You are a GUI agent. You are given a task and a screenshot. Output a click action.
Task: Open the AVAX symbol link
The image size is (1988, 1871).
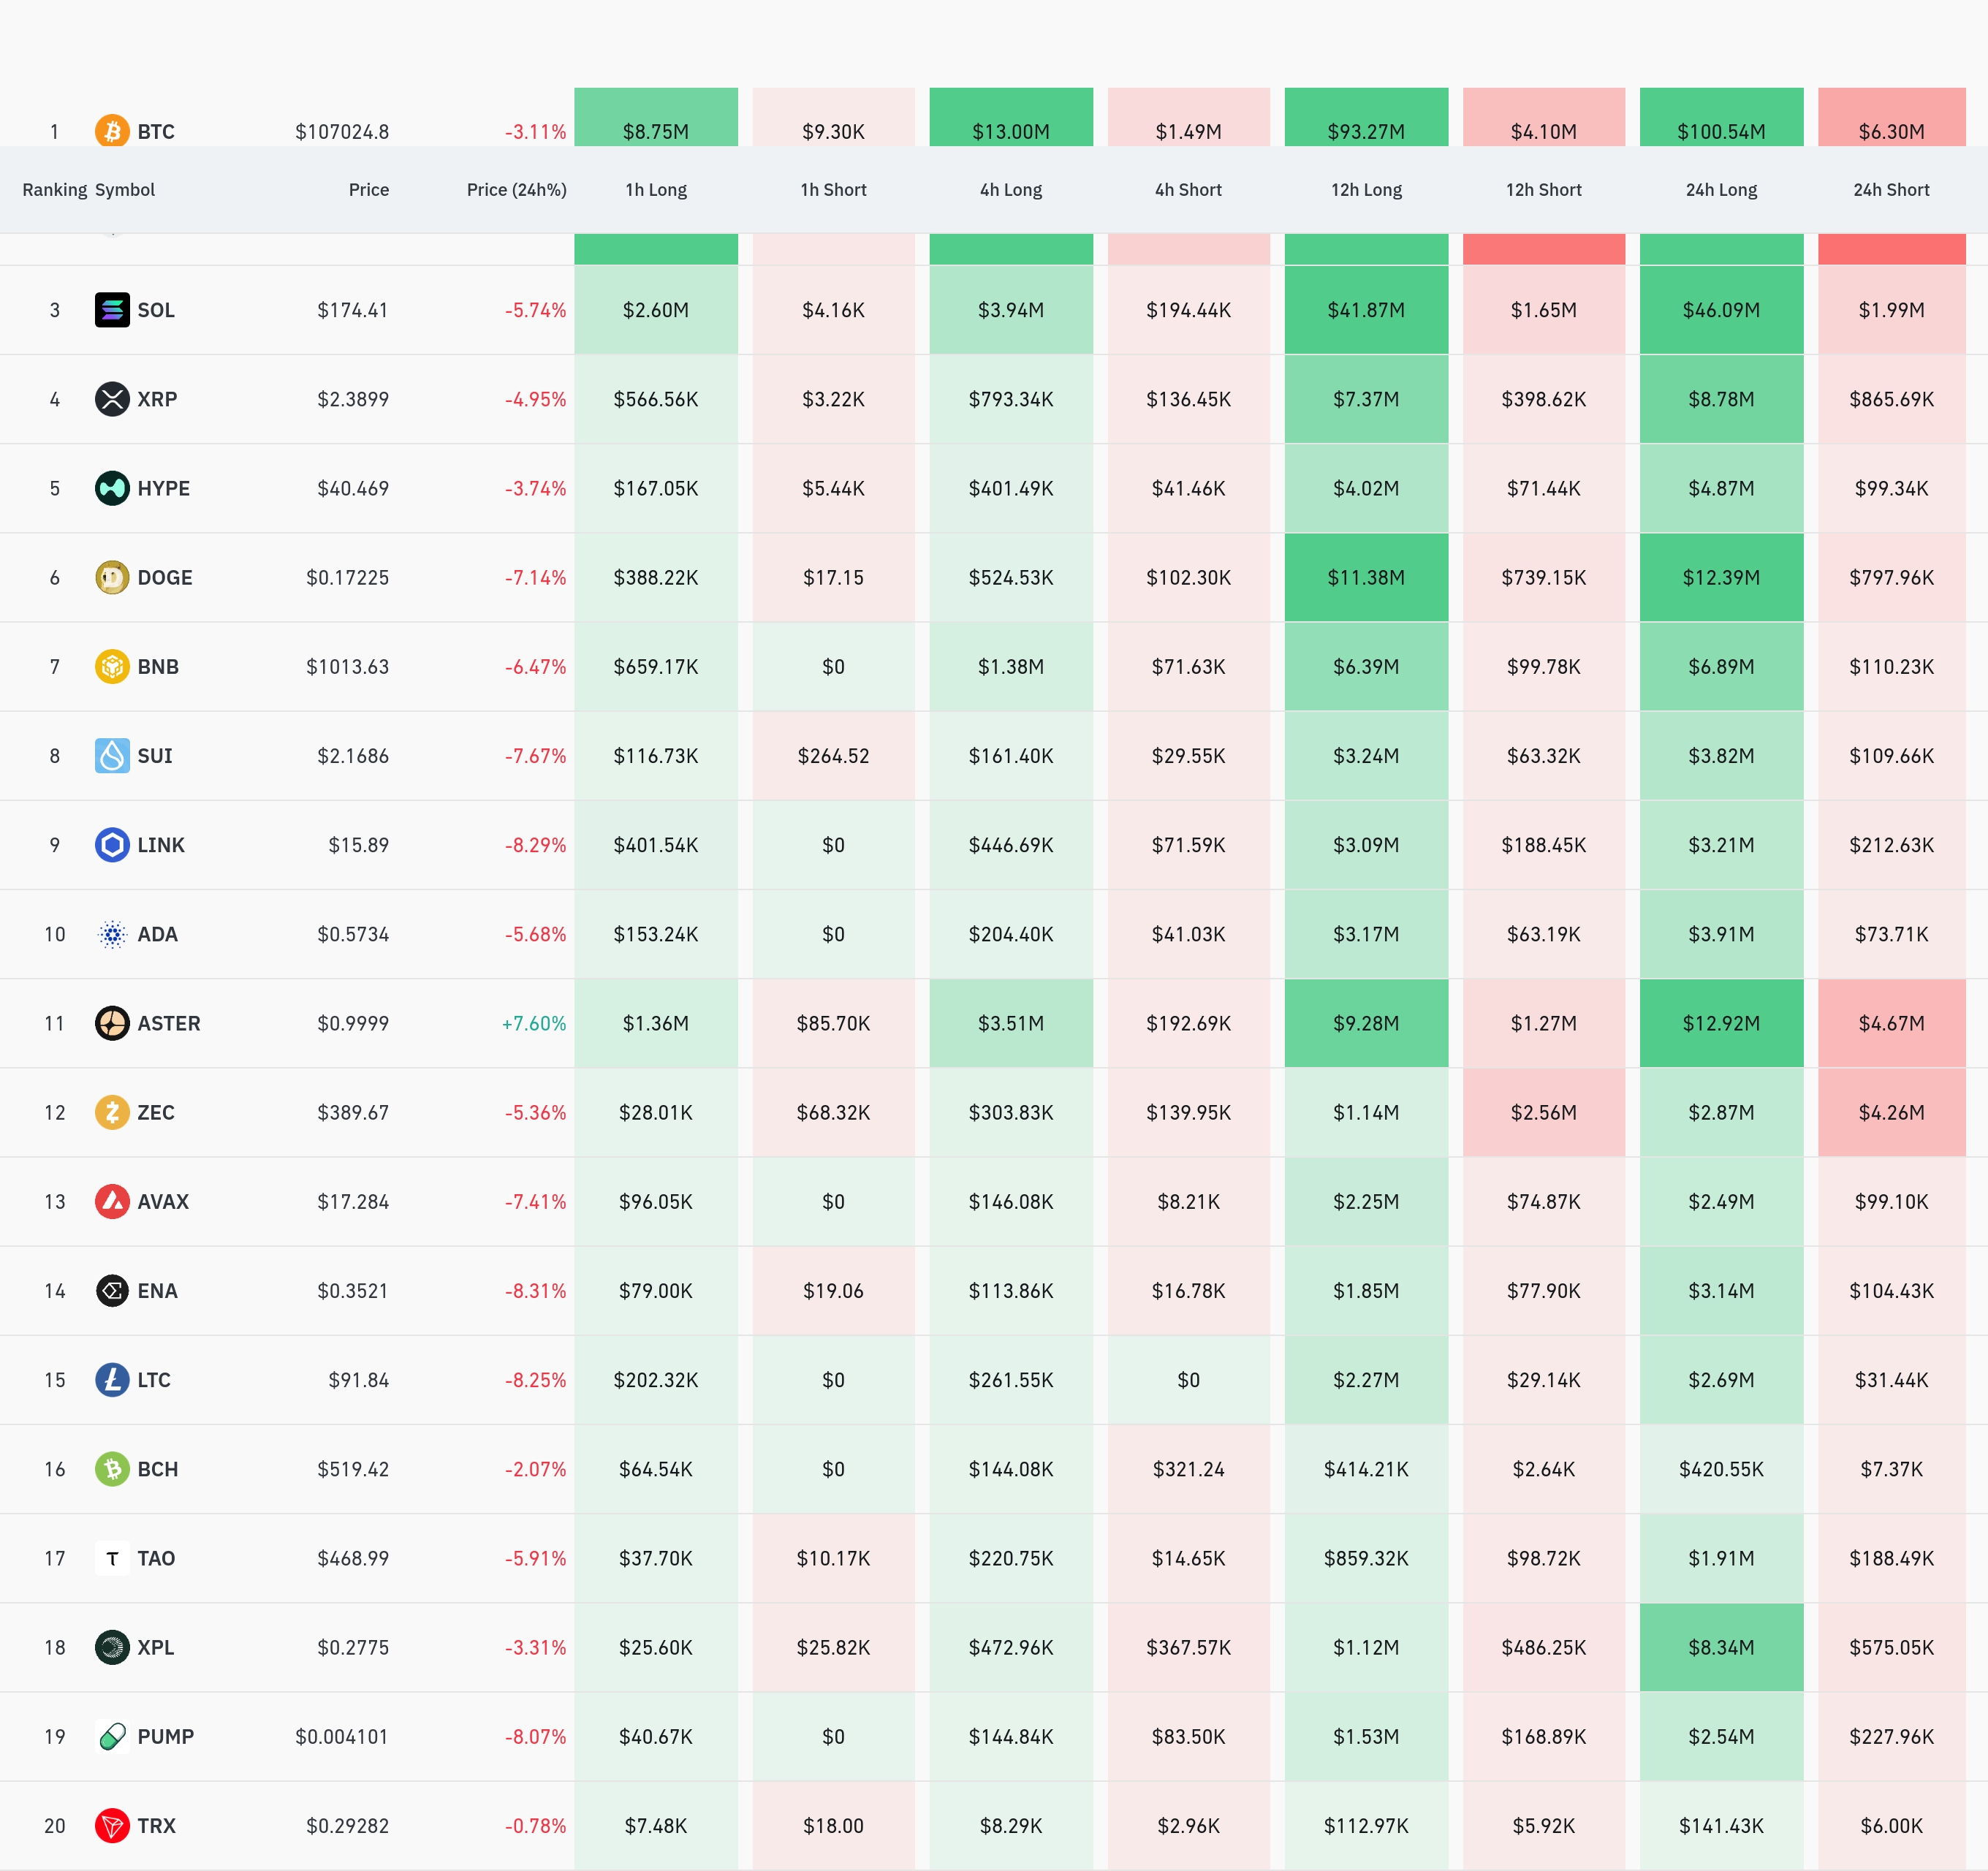163,1201
